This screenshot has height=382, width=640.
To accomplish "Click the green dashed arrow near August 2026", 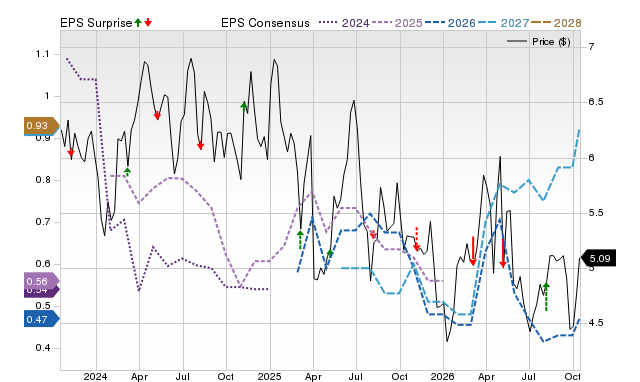I will pos(546,297).
